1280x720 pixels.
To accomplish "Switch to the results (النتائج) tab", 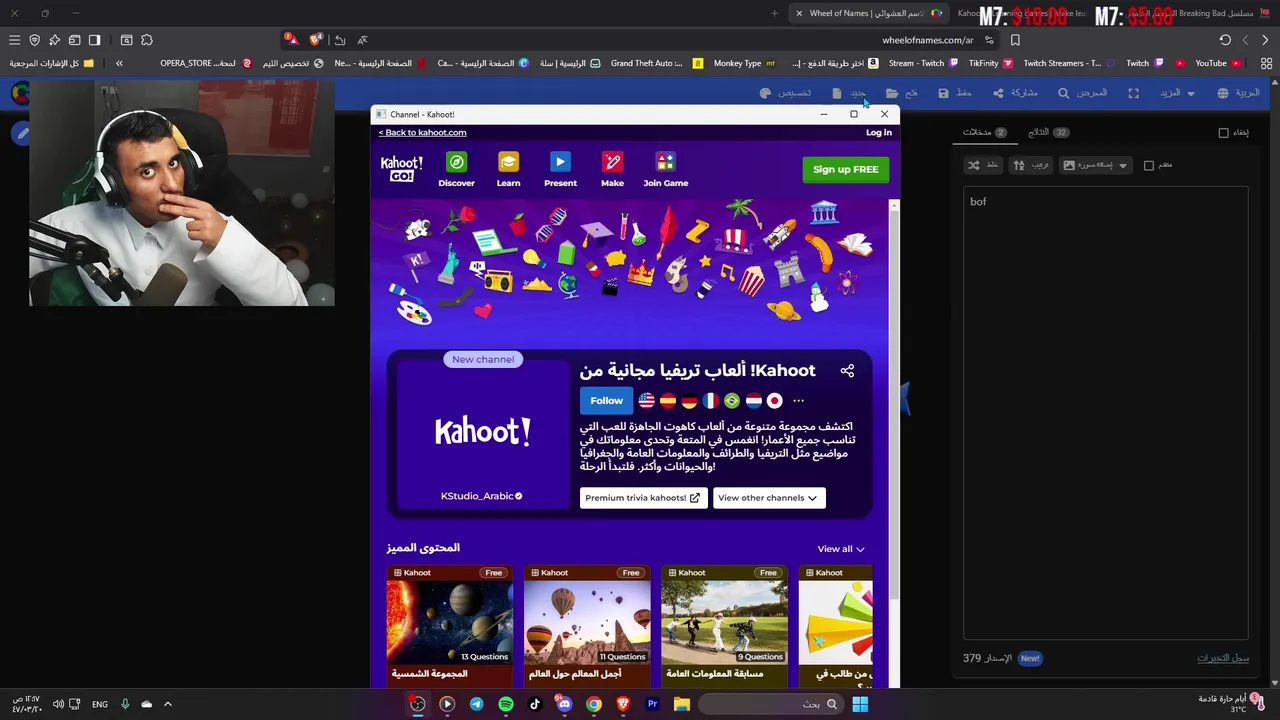I will (1048, 132).
